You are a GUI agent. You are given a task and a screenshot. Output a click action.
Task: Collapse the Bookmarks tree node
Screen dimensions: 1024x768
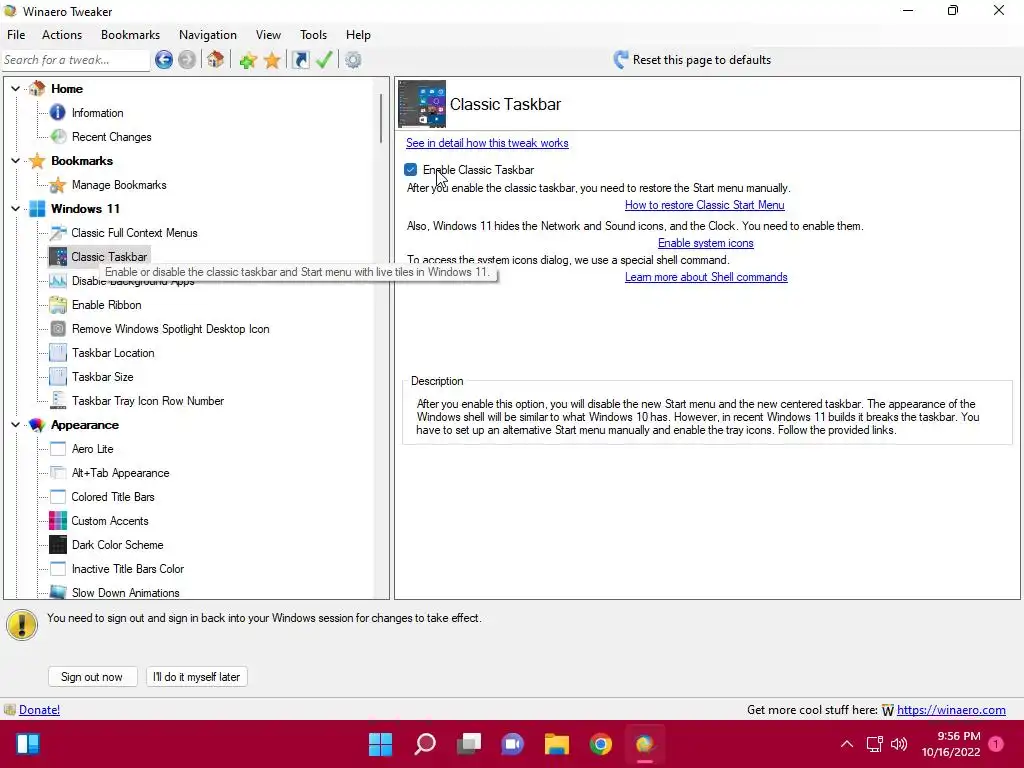pos(16,161)
